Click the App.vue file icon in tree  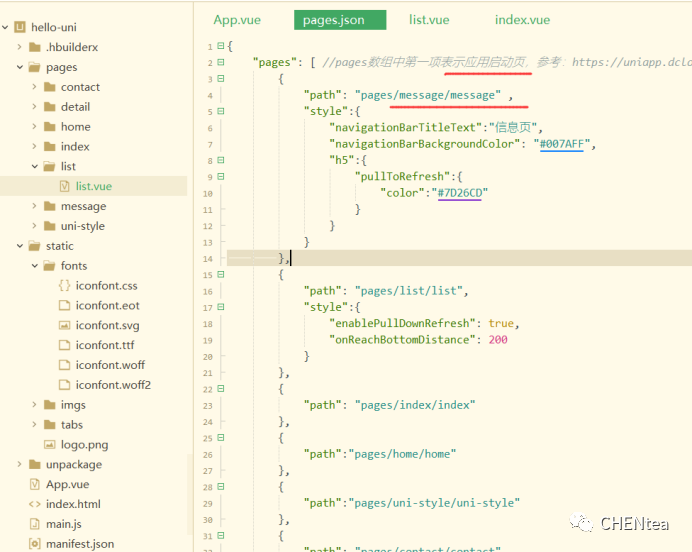[x=35, y=484]
